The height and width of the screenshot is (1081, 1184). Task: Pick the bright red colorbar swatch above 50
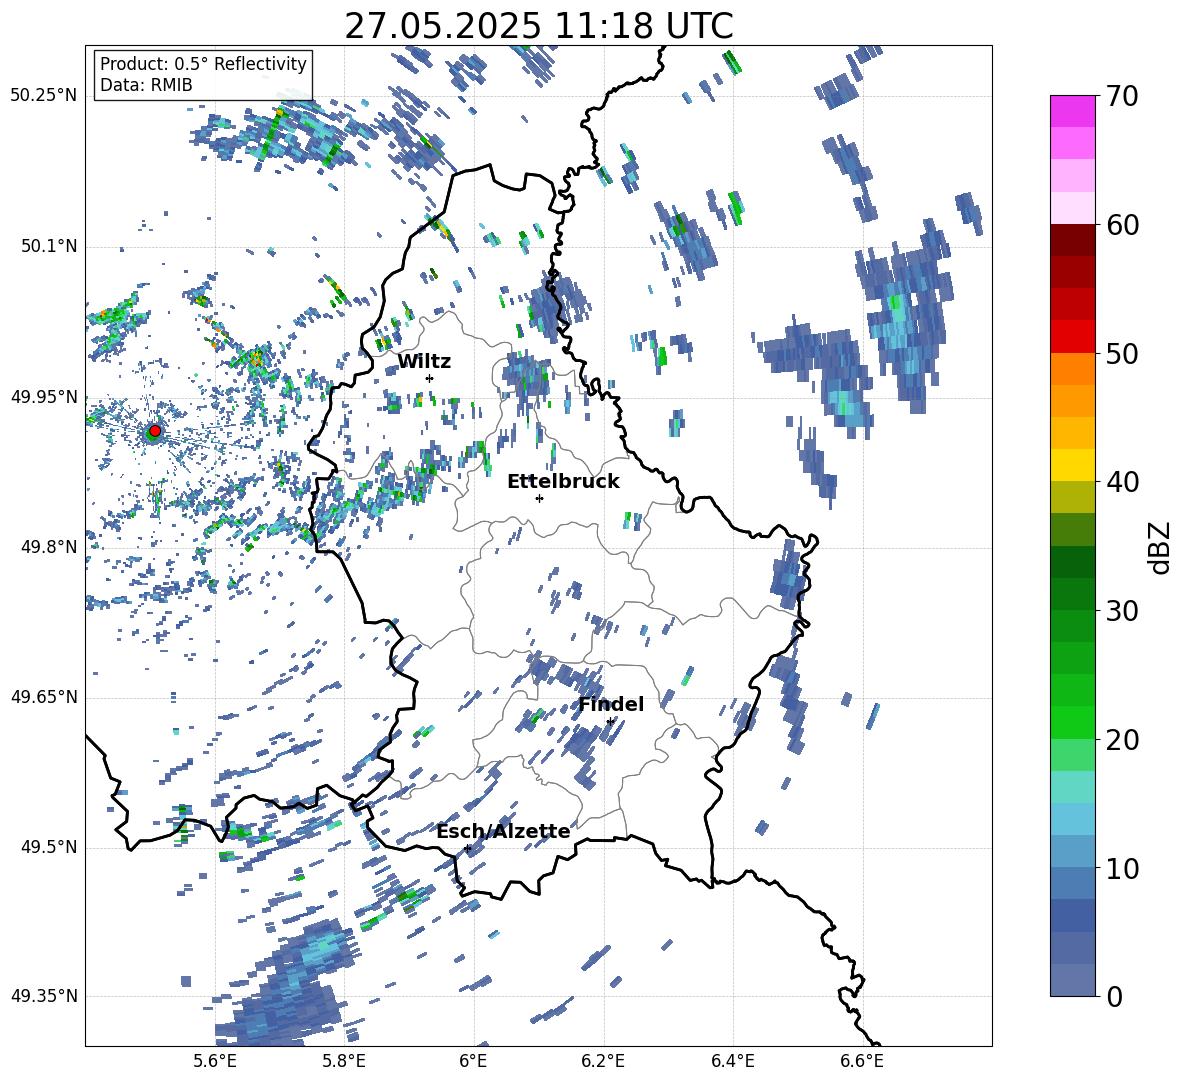[x=1072, y=337]
